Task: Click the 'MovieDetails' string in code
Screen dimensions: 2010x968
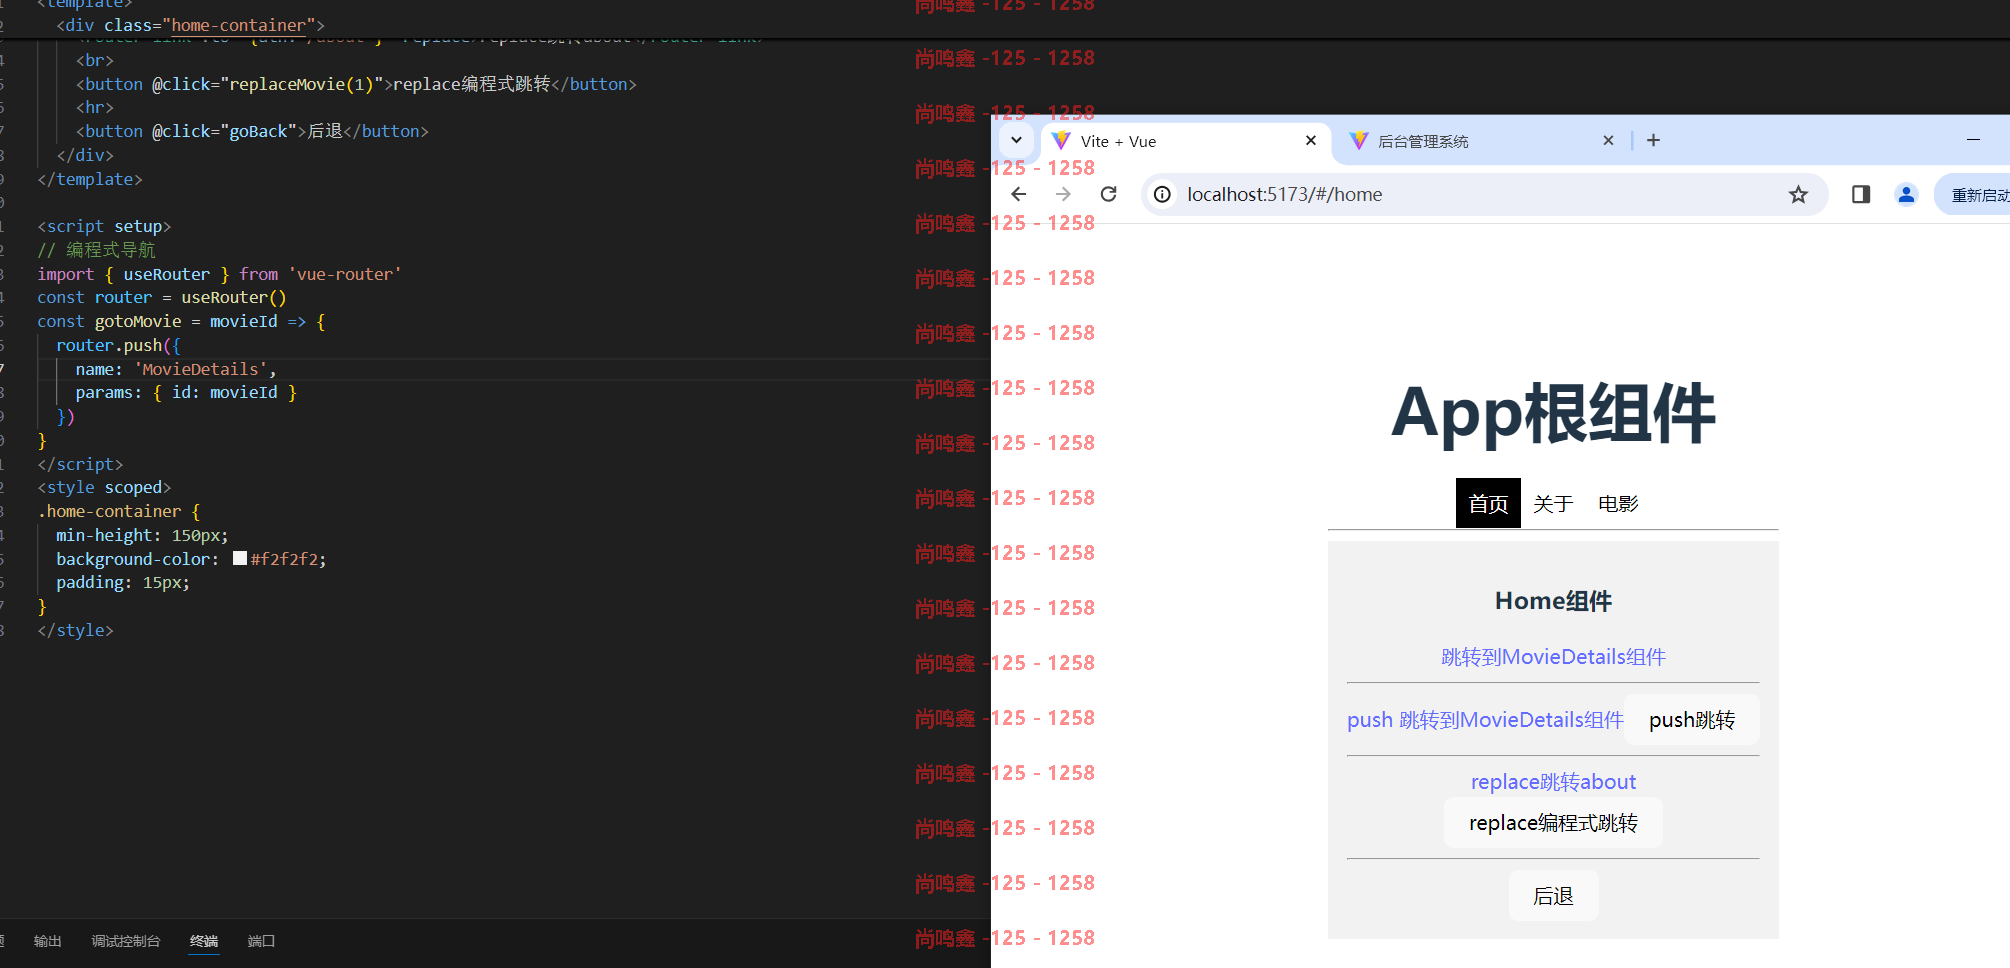Action: (x=200, y=369)
